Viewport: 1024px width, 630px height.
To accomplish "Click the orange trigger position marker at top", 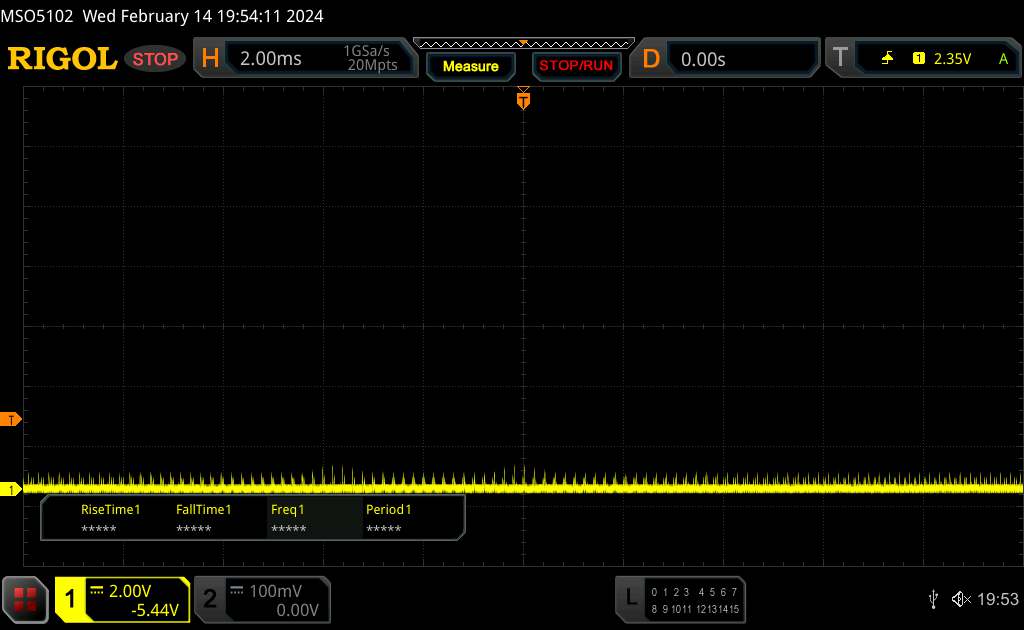I will coord(522,99).
